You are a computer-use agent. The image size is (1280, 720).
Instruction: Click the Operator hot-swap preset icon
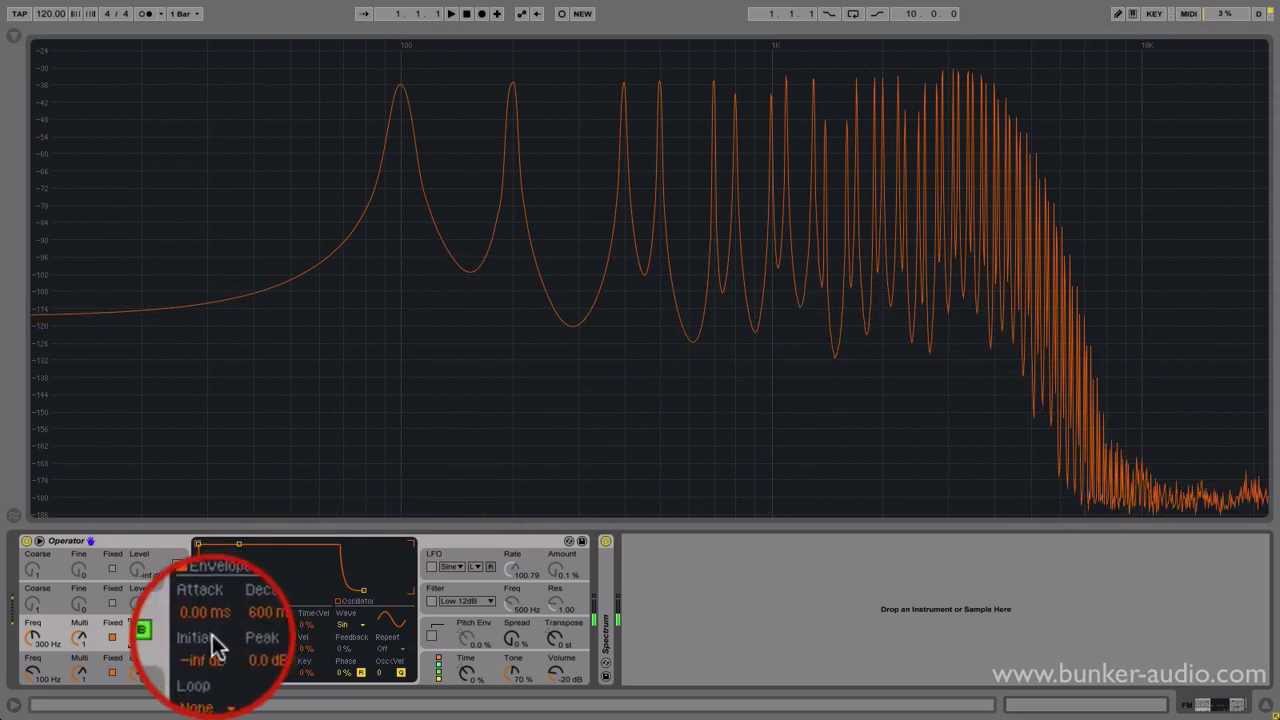click(569, 541)
